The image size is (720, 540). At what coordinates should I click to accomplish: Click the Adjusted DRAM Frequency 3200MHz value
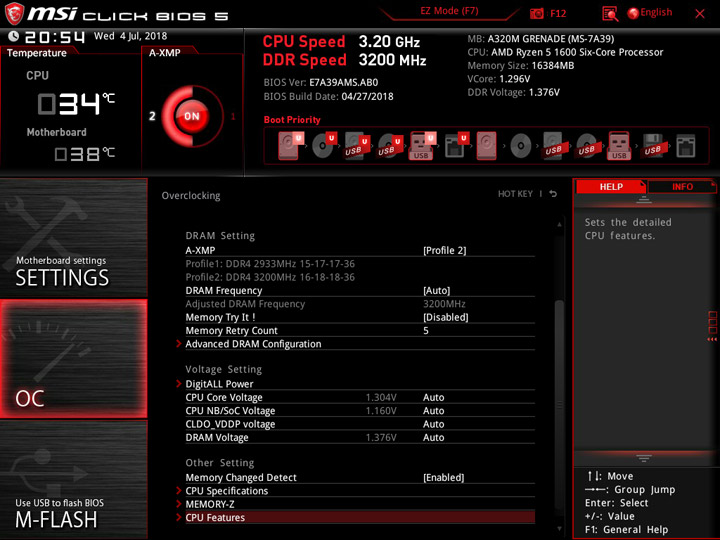(x=444, y=304)
